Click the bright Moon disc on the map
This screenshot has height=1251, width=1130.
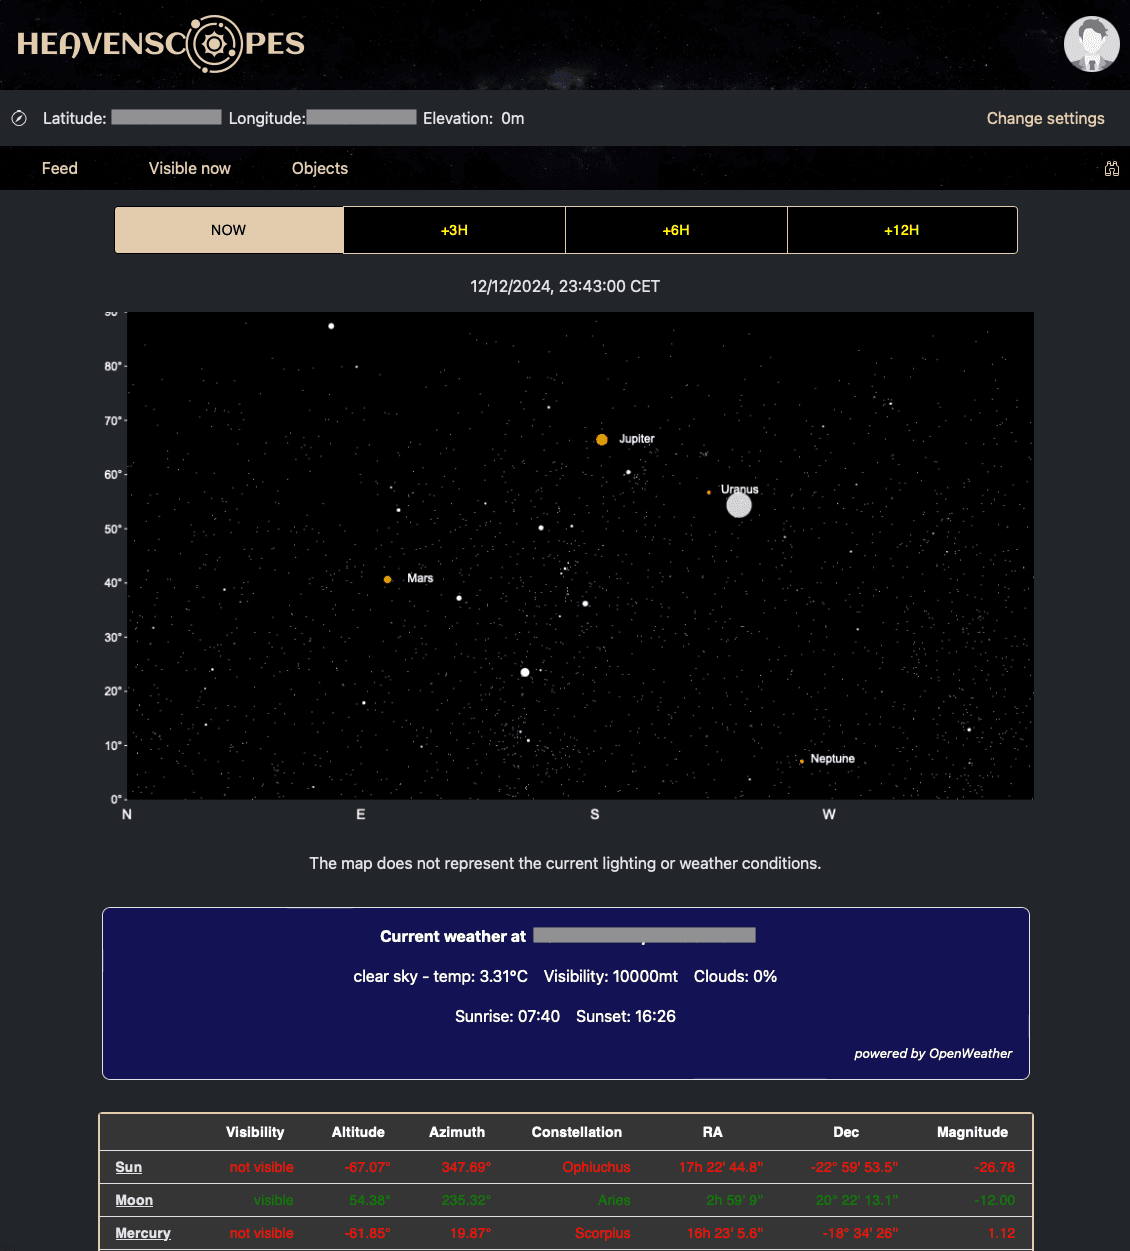(x=739, y=505)
